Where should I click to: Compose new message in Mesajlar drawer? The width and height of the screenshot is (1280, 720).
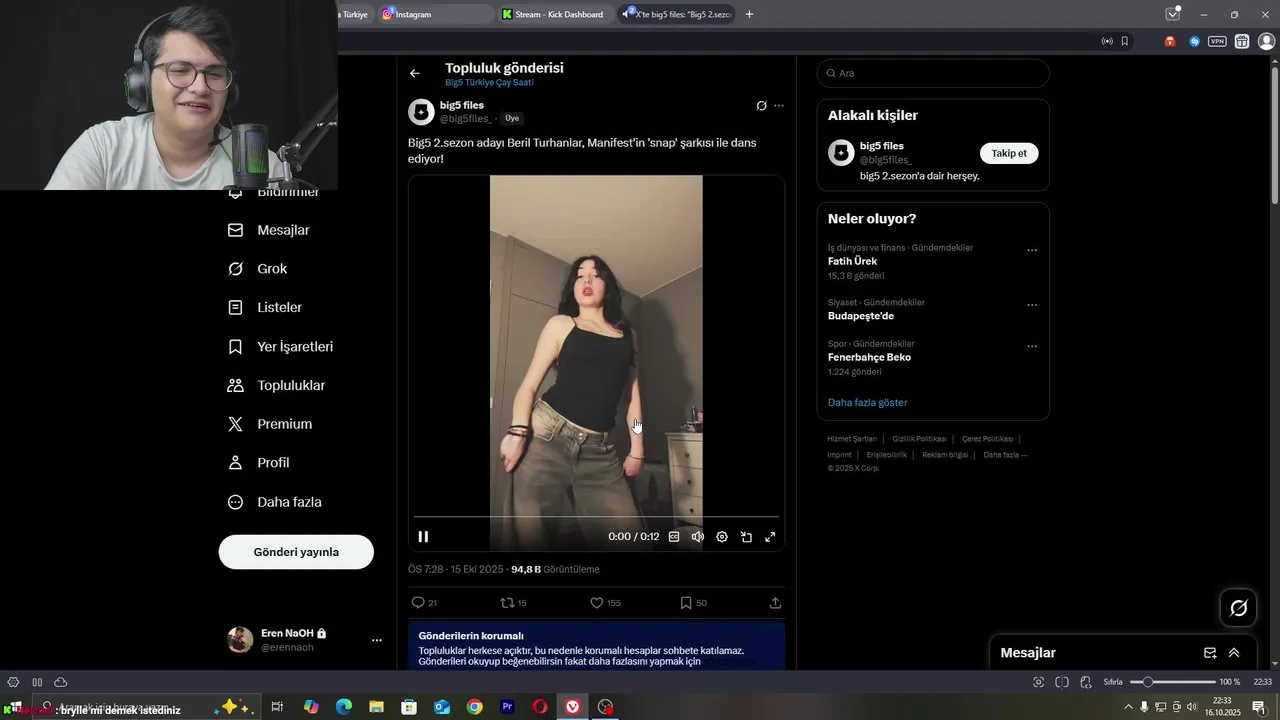coord(1210,653)
